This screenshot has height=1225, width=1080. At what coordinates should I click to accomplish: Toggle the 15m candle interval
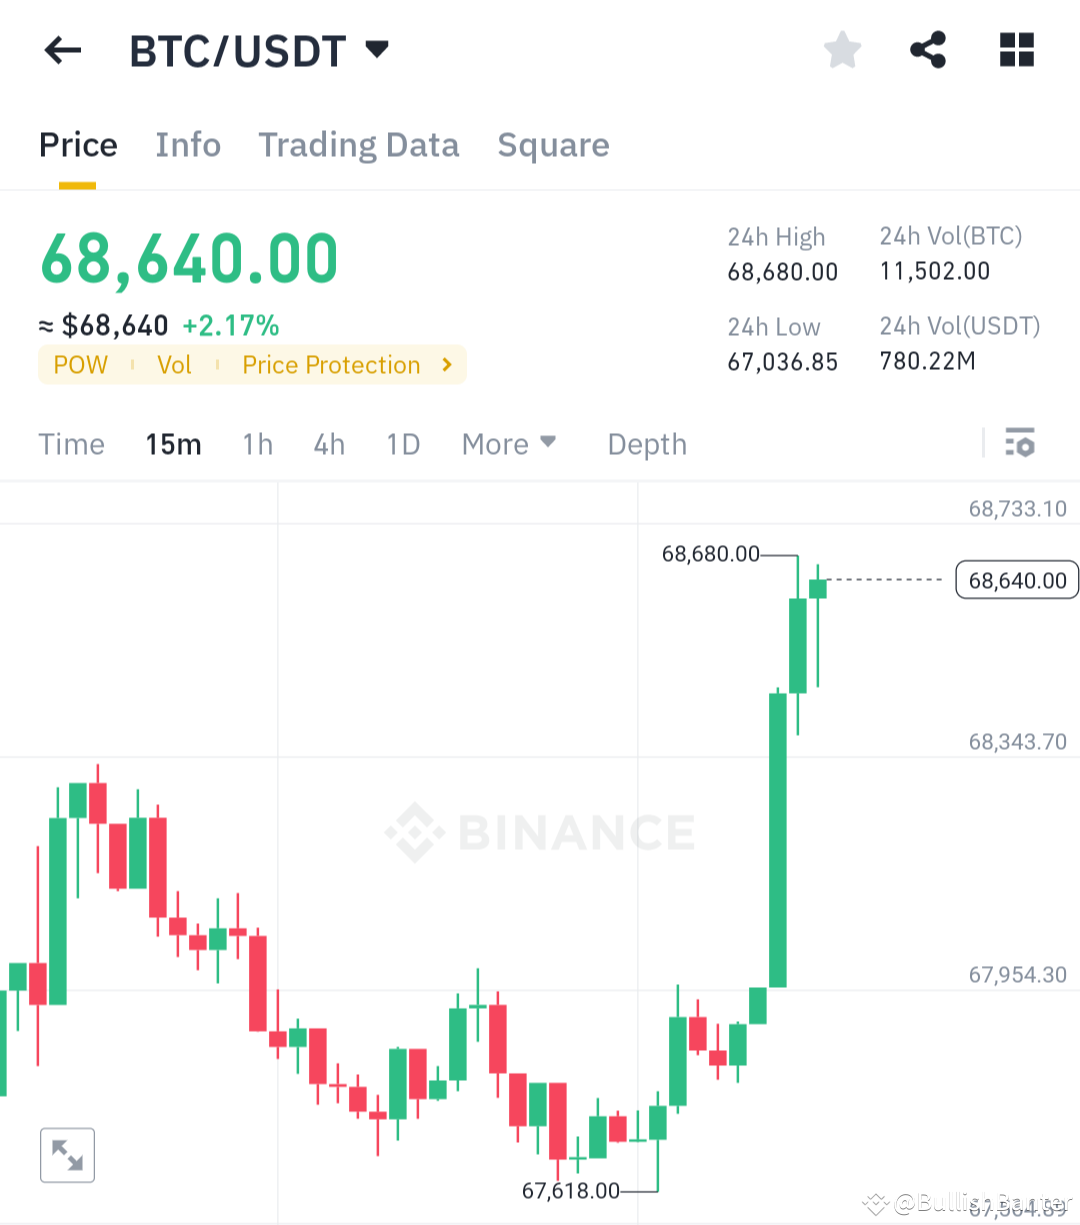coord(173,443)
